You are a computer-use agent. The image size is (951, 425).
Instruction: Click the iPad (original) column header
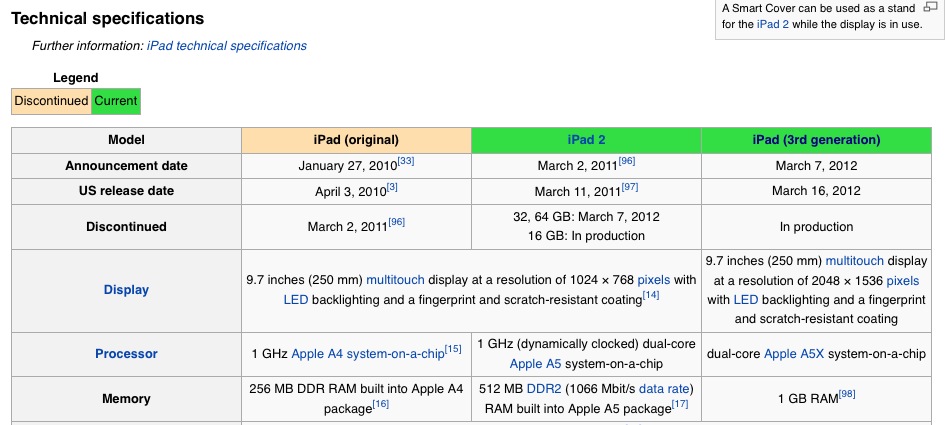(356, 140)
